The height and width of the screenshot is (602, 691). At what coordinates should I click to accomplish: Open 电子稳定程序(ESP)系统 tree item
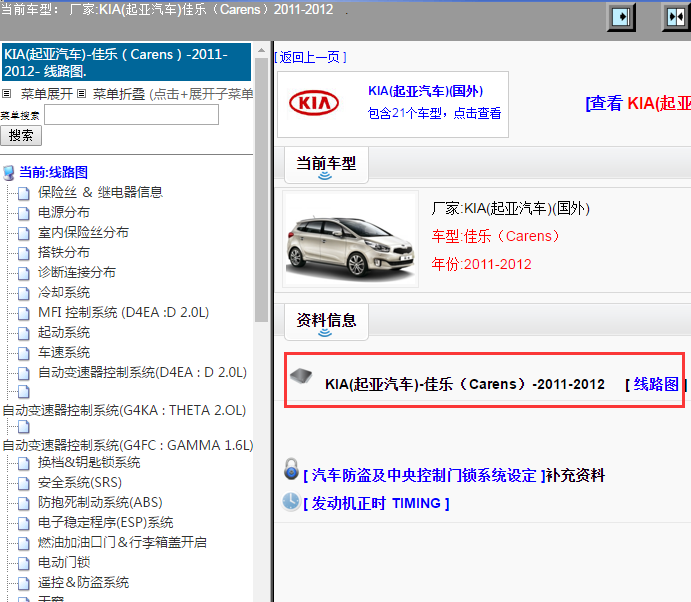tap(106, 523)
